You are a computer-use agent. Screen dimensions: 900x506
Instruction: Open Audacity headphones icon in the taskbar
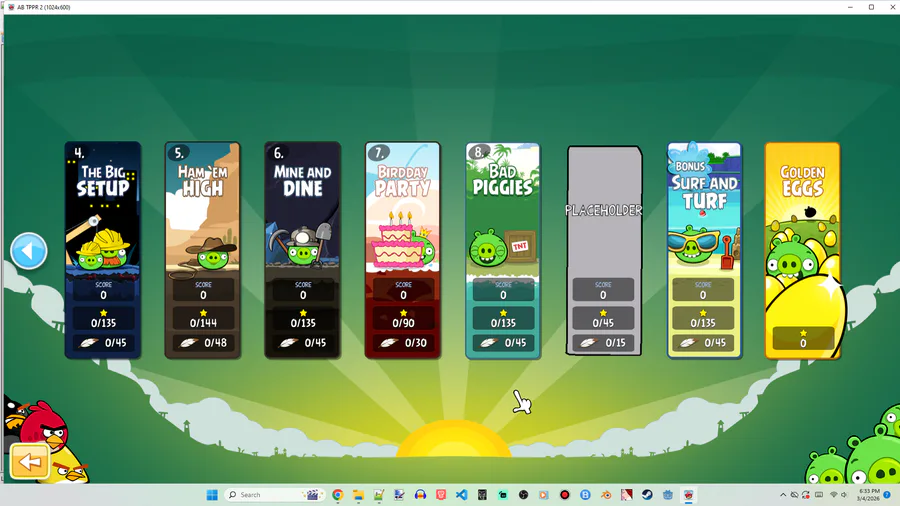point(420,495)
